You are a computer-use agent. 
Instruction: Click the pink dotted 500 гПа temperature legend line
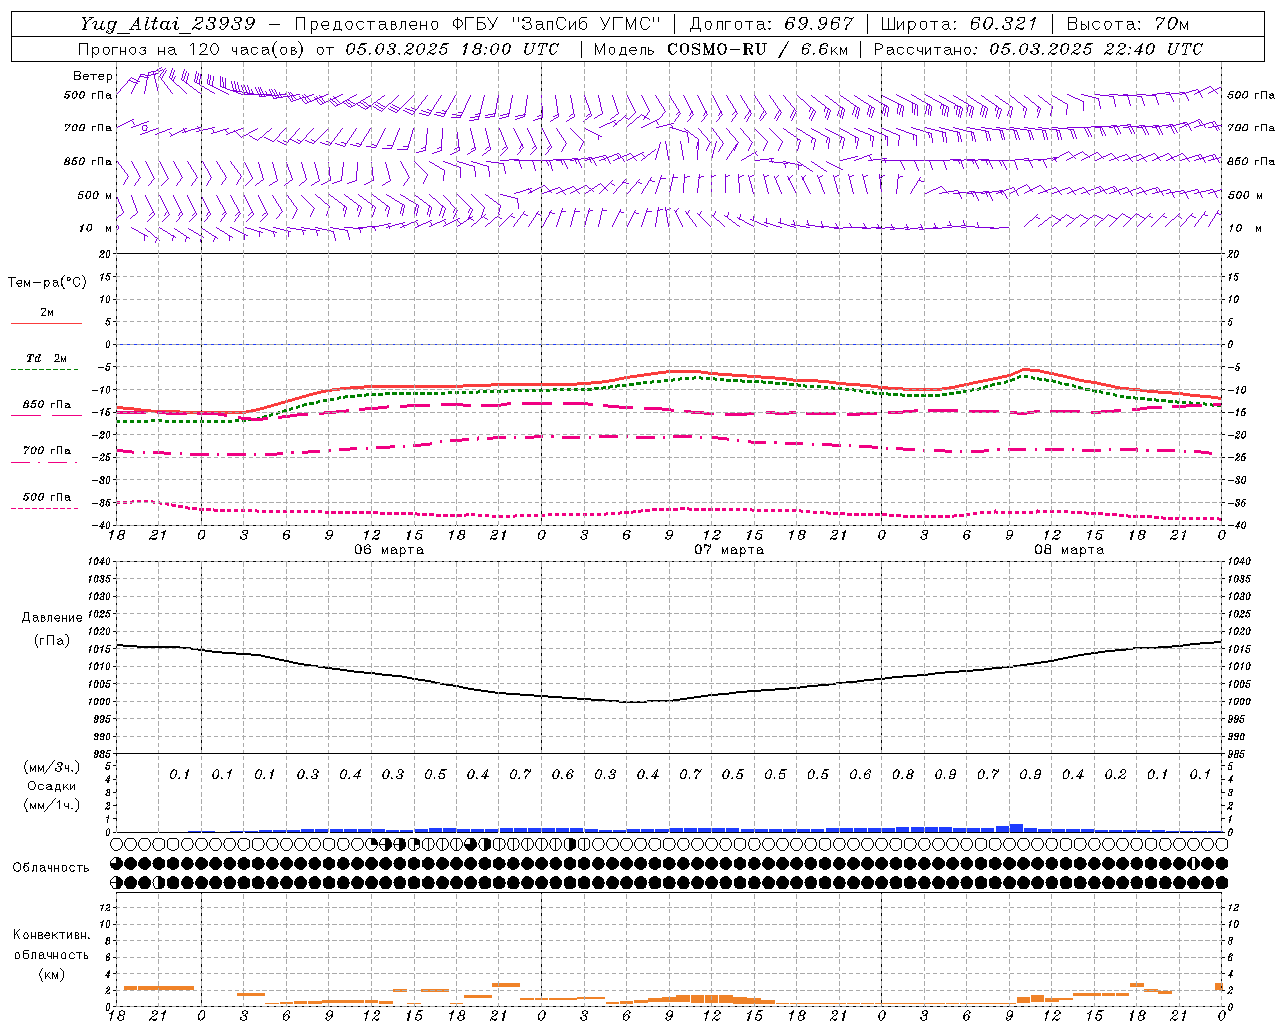(46, 508)
